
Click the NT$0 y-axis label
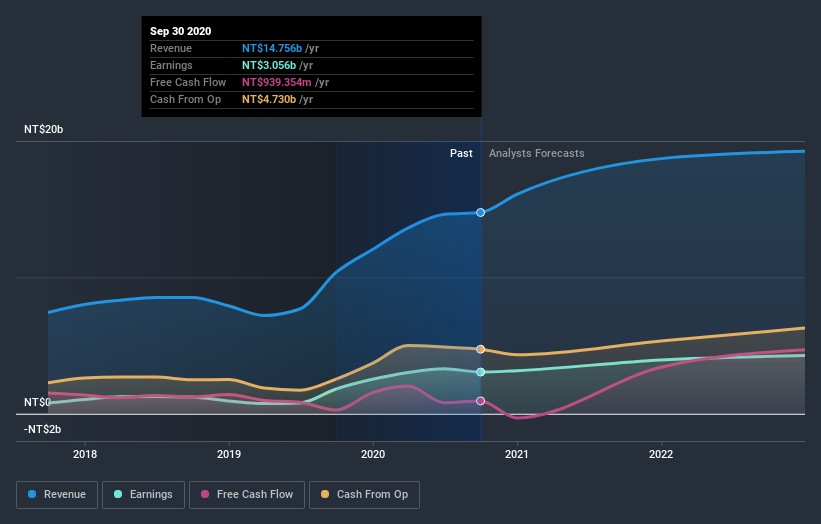pyautogui.click(x=37, y=402)
